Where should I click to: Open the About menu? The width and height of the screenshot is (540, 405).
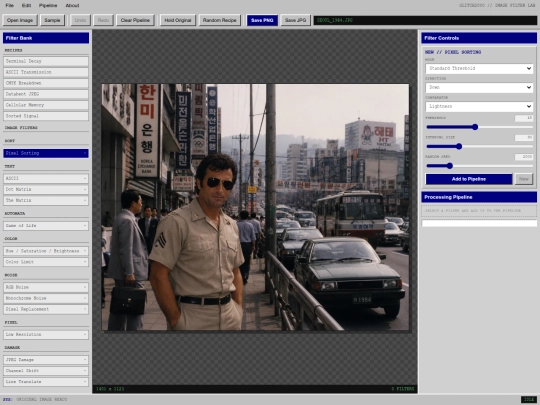pos(72,6)
